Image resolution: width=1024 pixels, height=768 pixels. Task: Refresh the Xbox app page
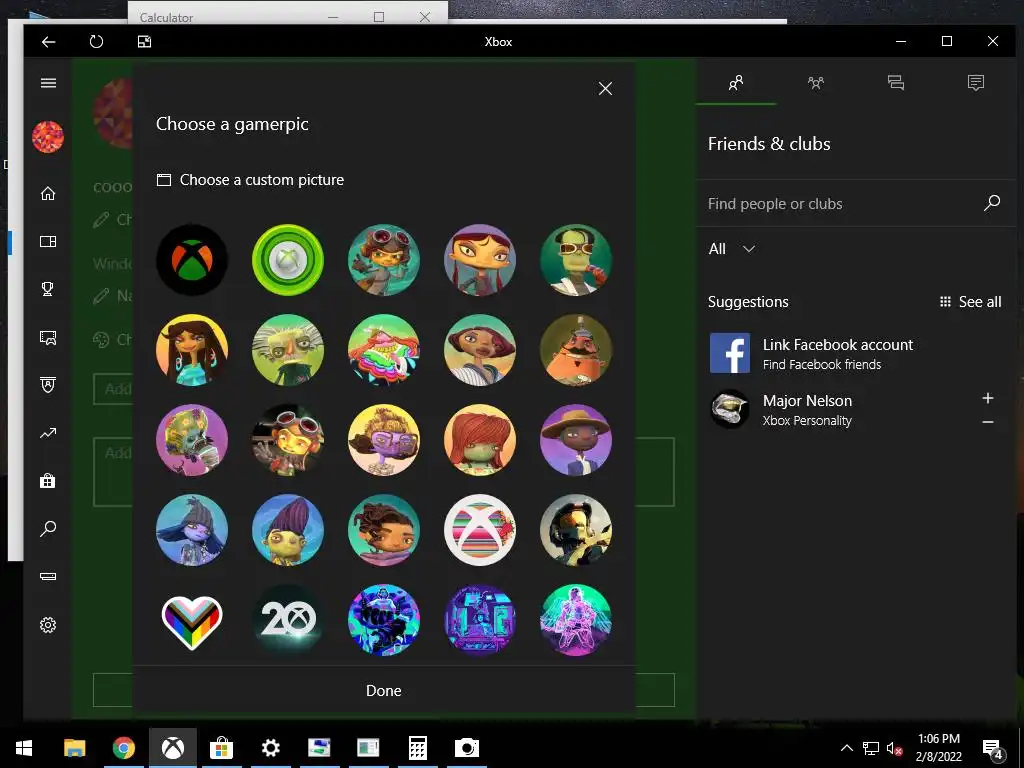click(96, 42)
